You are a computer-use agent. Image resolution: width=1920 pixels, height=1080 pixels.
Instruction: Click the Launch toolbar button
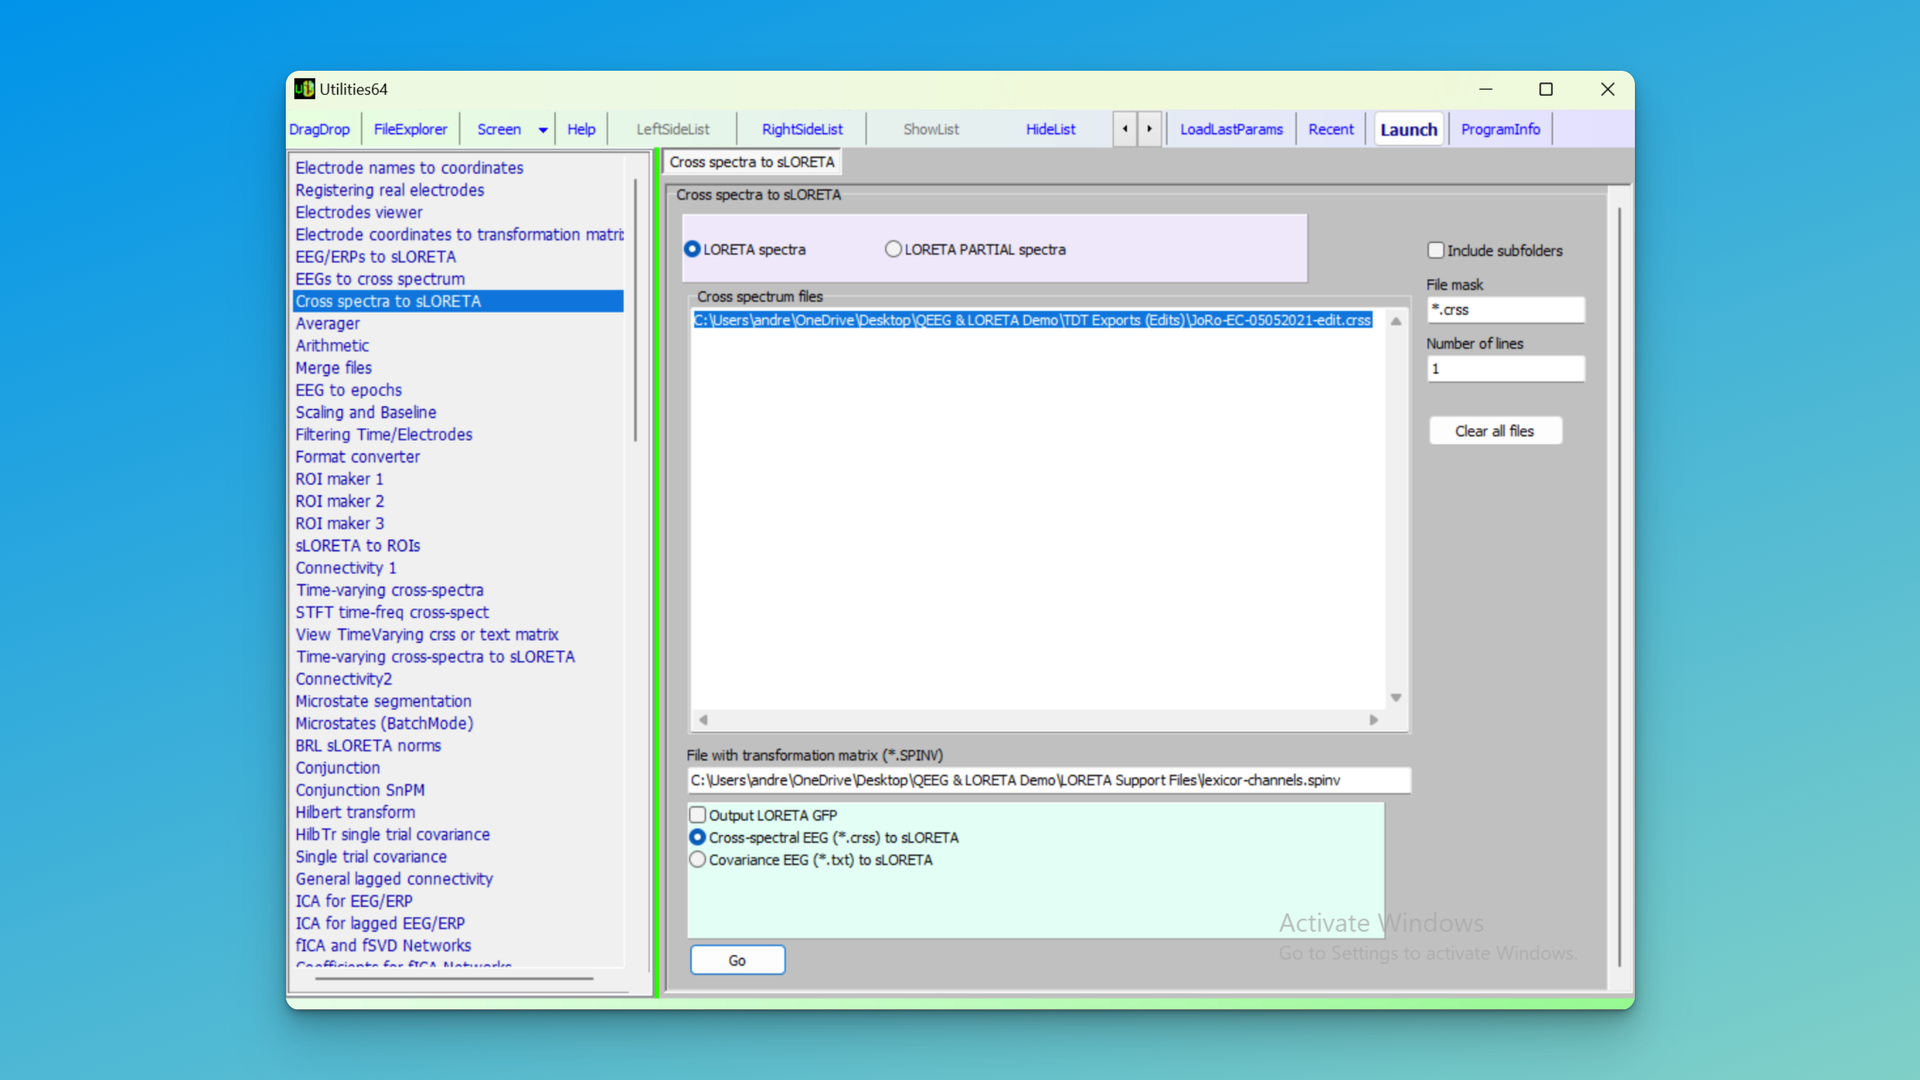coord(1408,129)
